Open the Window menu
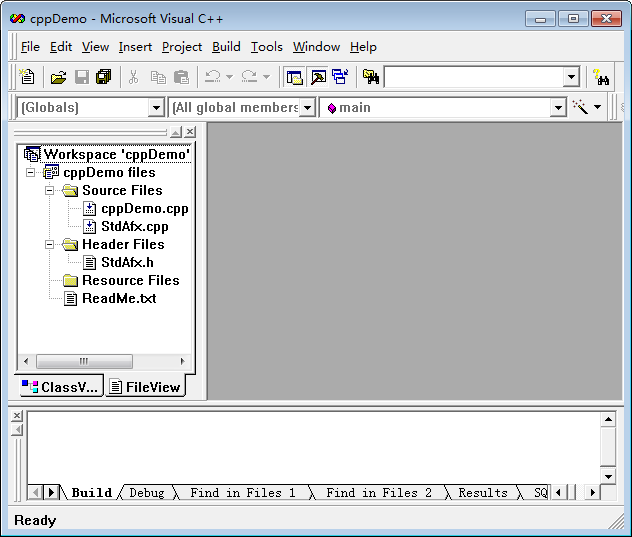The width and height of the screenshot is (632, 537). tap(316, 47)
